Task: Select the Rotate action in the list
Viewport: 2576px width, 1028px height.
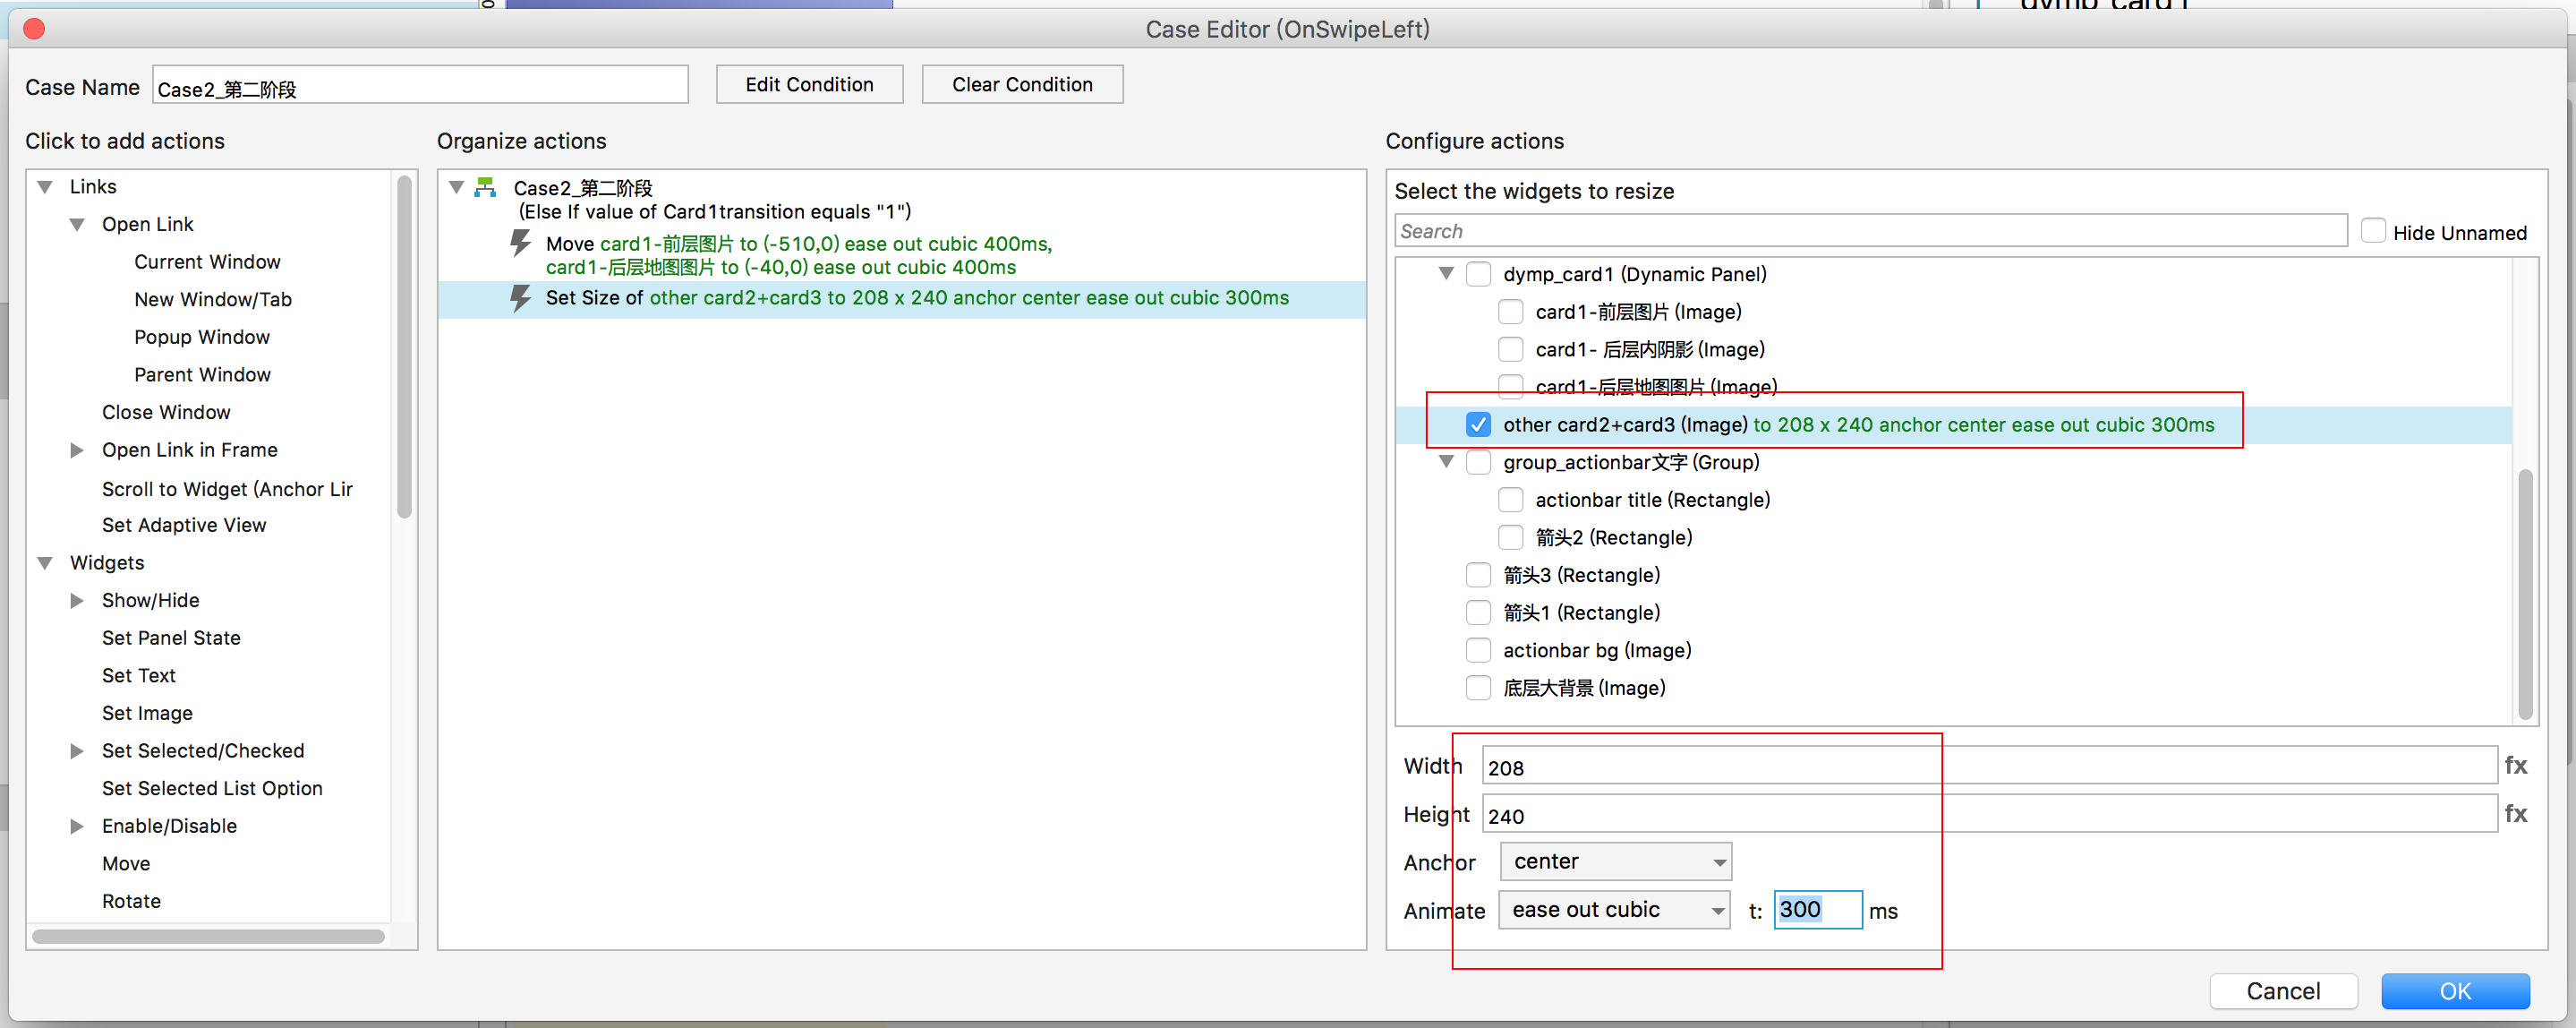Action: click(131, 901)
